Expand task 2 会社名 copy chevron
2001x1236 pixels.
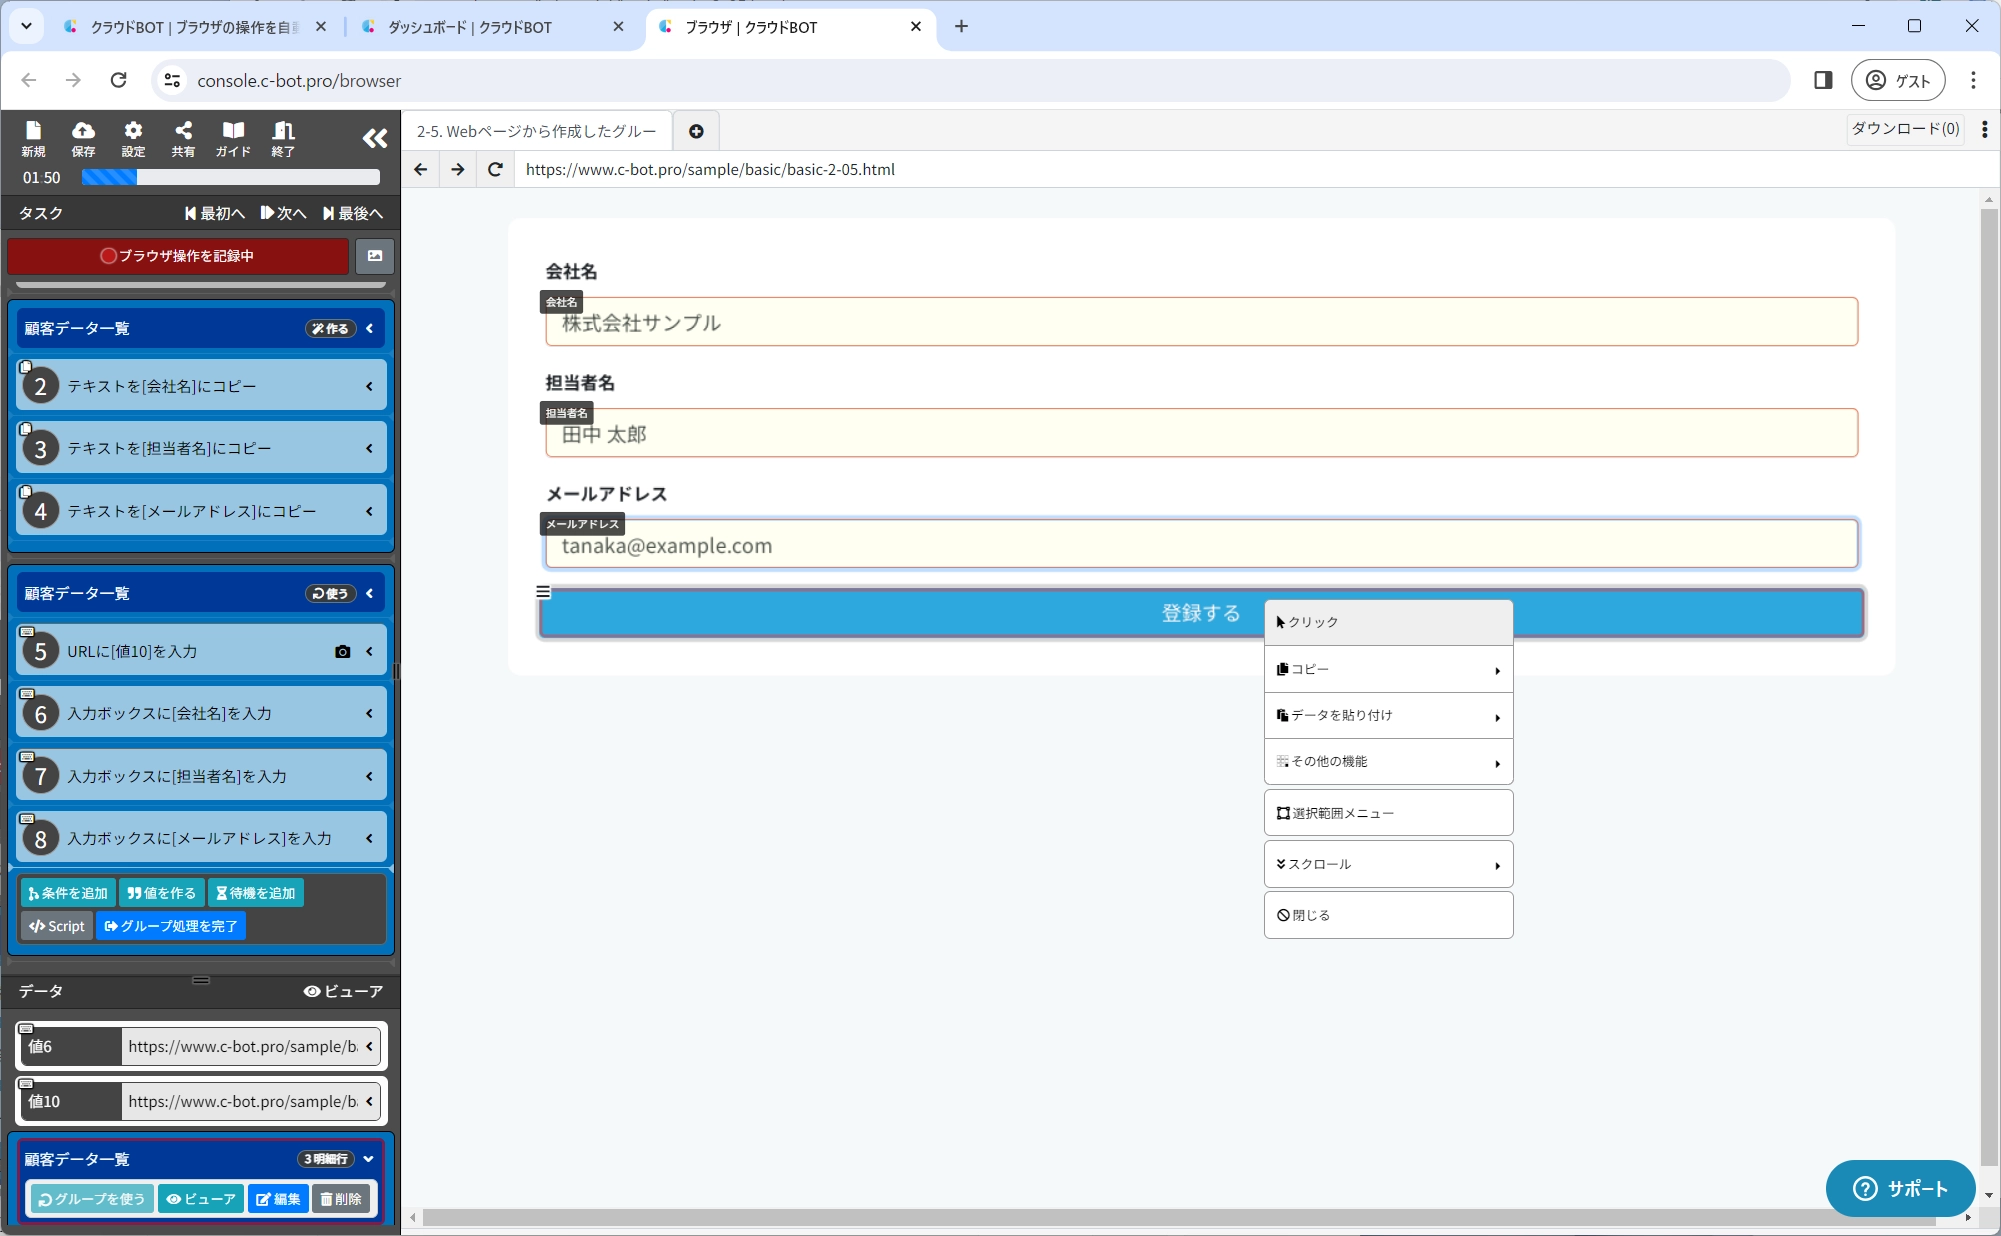[x=369, y=387]
